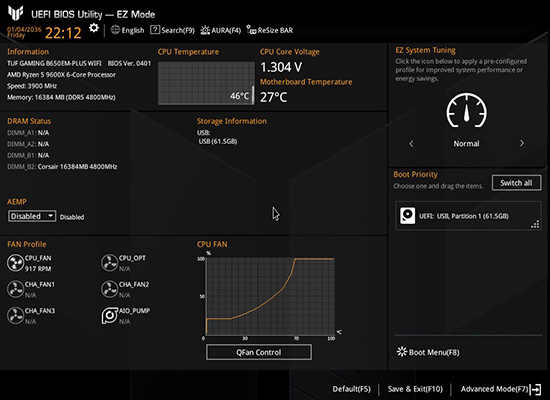Viewport: 550px width, 400px height.
Task: Open QFan Control
Action: (259, 352)
